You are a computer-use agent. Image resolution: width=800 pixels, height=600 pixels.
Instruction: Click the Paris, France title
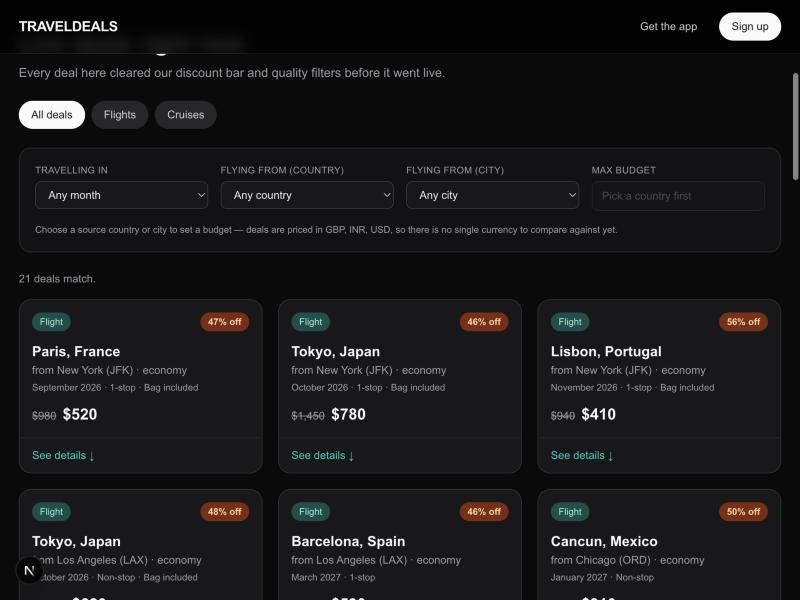click(76, 352)
